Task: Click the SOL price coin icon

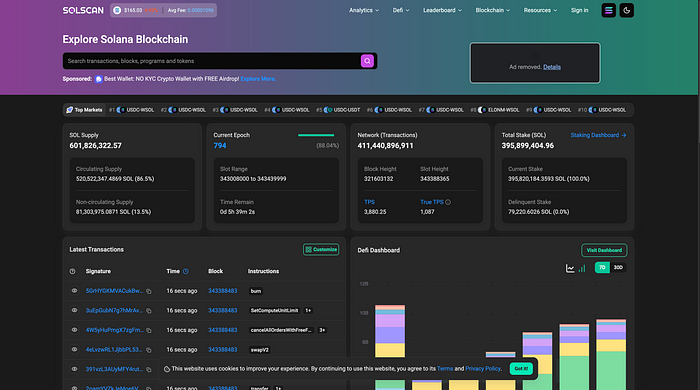Action: 117,10
